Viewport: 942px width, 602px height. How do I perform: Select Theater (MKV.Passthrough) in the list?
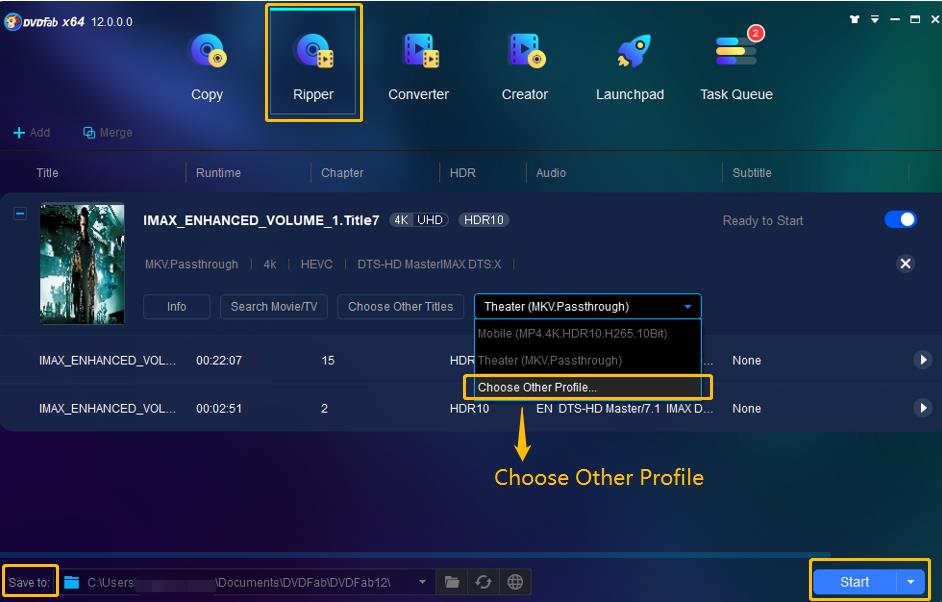coord(588,360)
